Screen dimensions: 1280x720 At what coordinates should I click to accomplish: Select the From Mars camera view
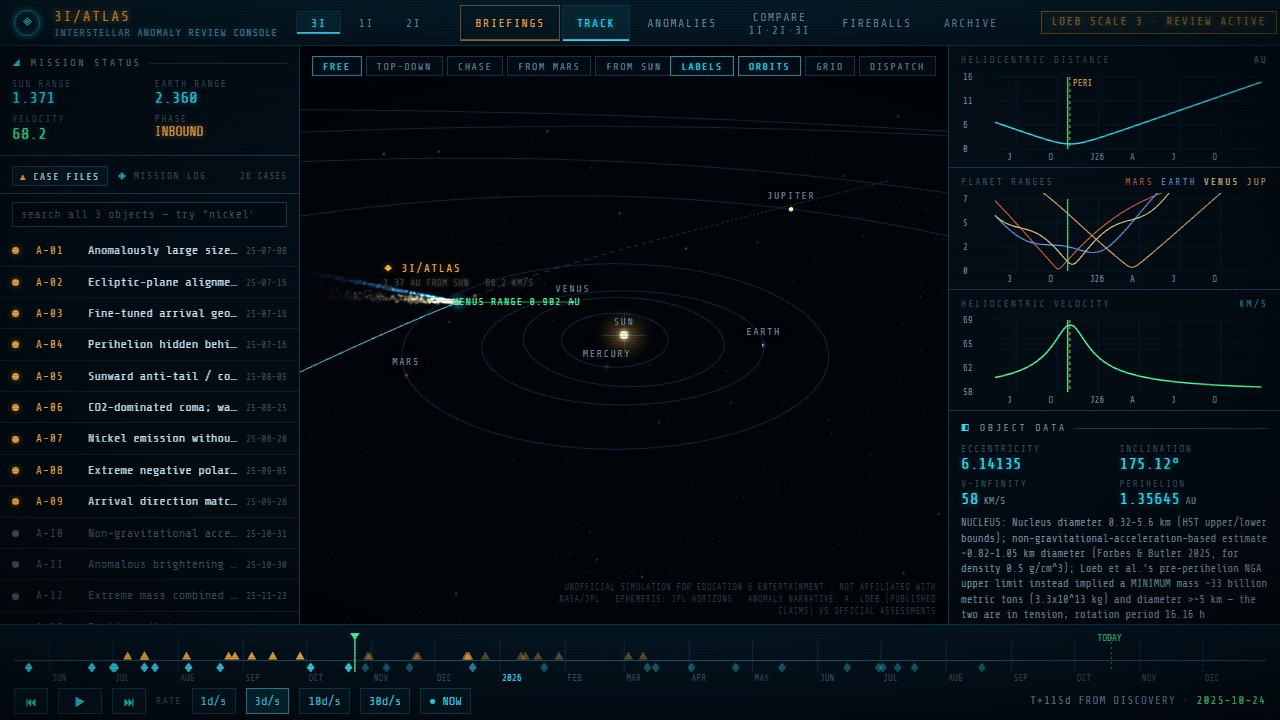click(549, 67)
